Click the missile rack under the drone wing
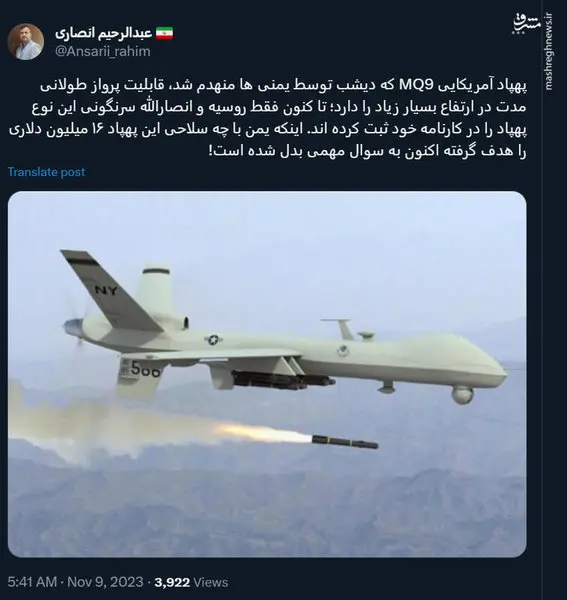The image size is (567, 600). coord(283,380)
